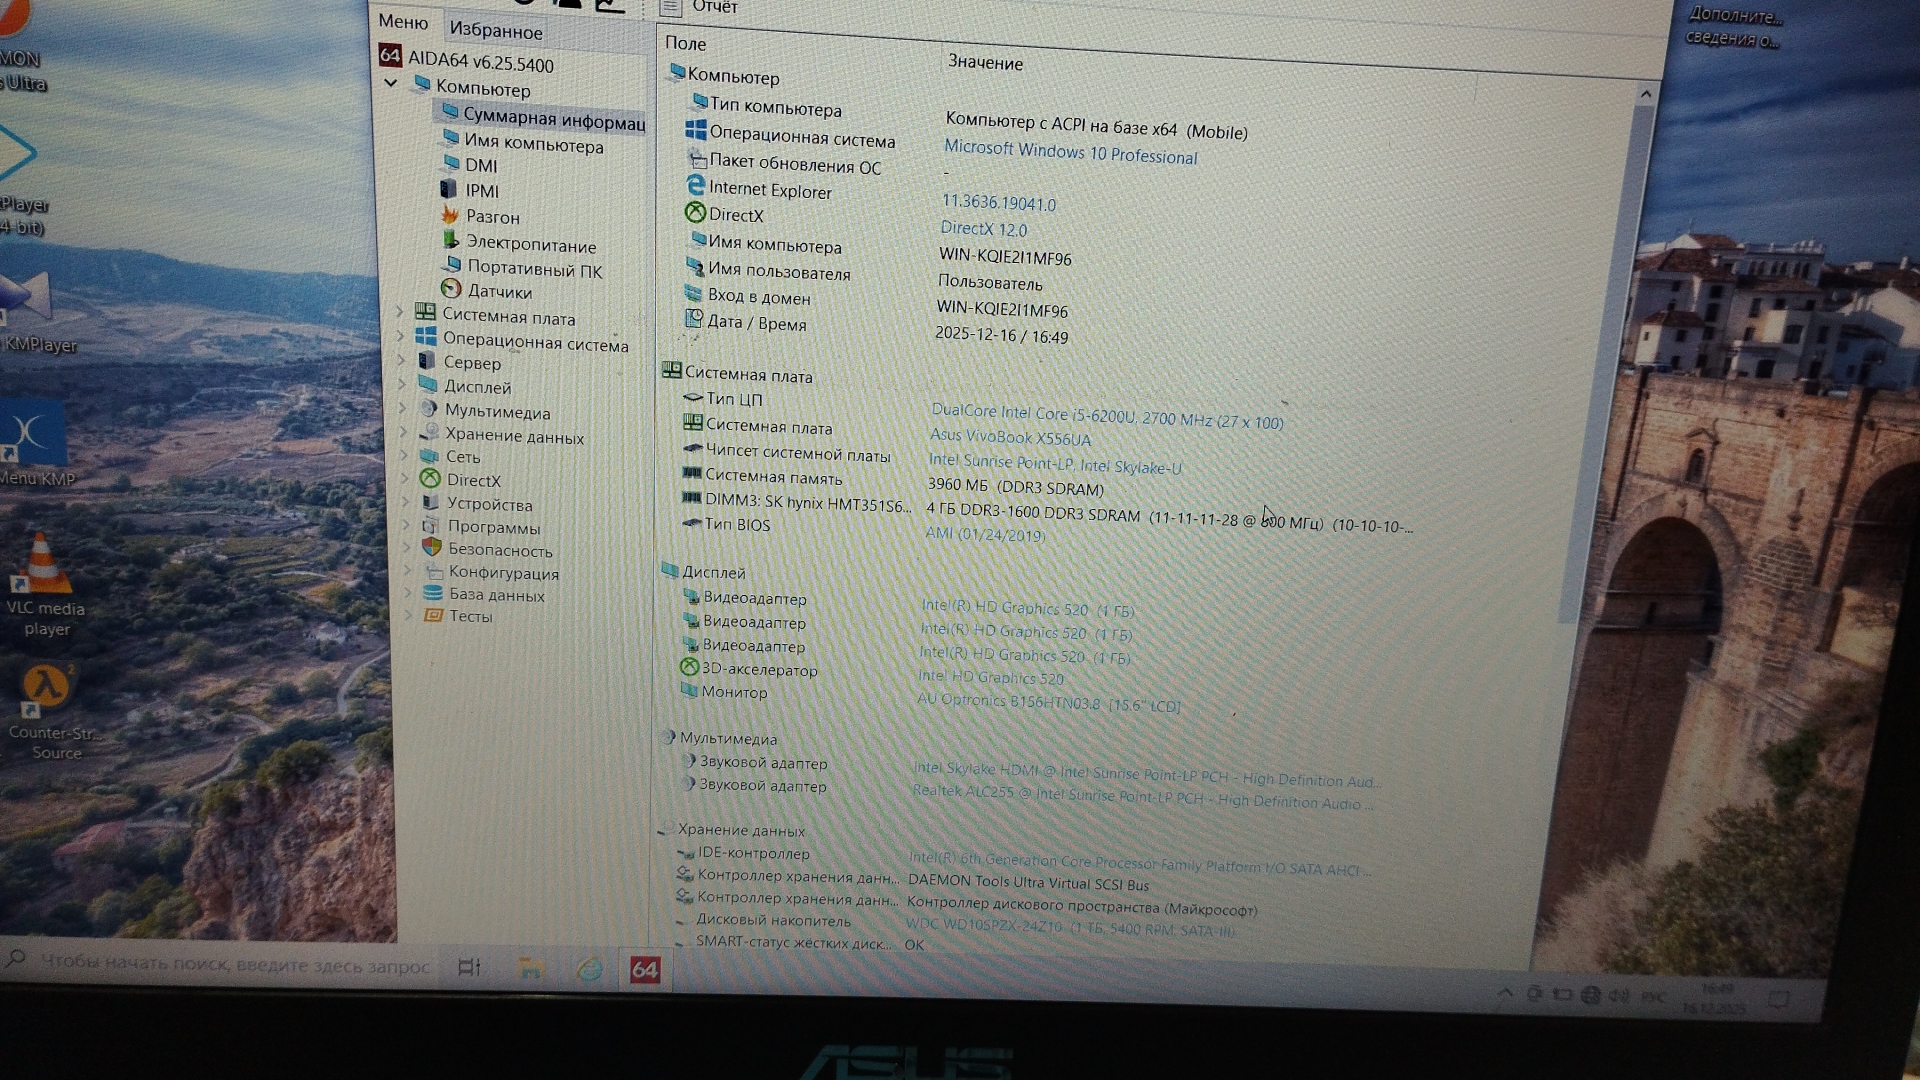This screenshot has height=1080, width=1920.
Task: Select the Overclock (Разгон) flame icon
Action: tap(450, 215)
